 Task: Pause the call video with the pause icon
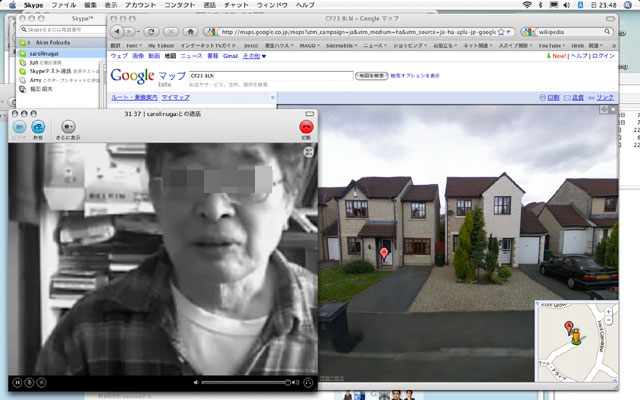(17, 382)
